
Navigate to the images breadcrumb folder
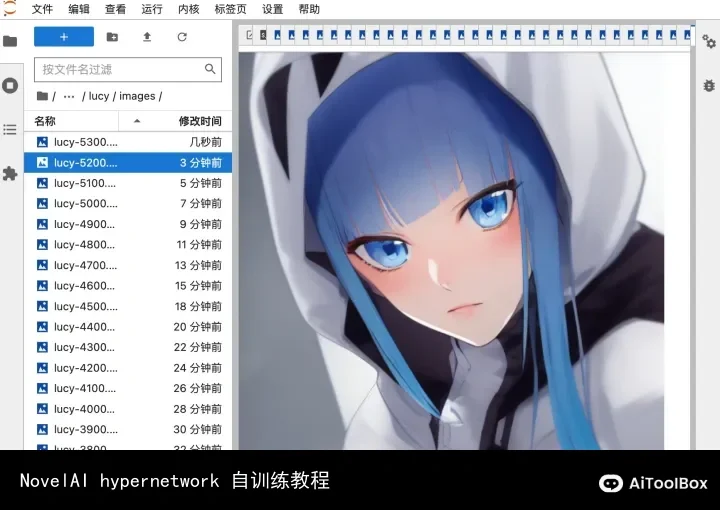137,96
